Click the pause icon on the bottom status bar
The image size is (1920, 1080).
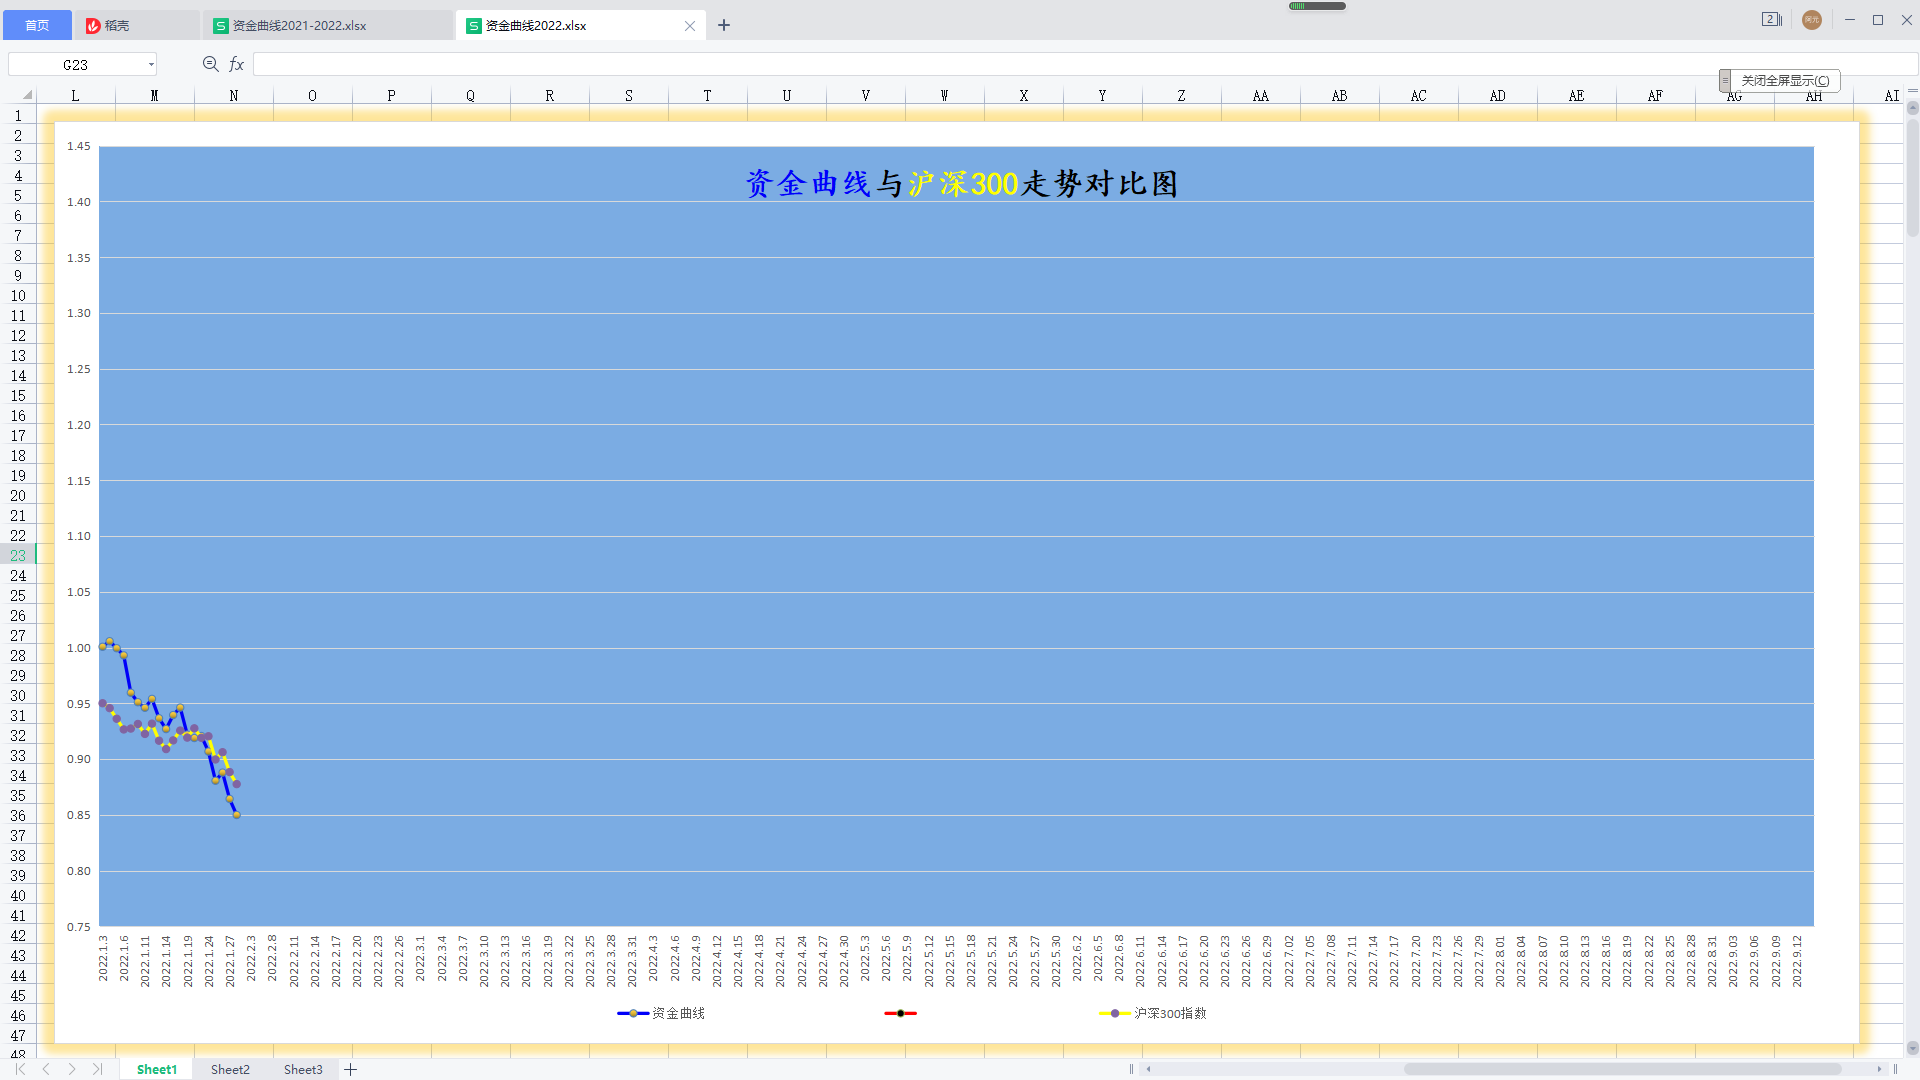(x=1131, y=1068)
